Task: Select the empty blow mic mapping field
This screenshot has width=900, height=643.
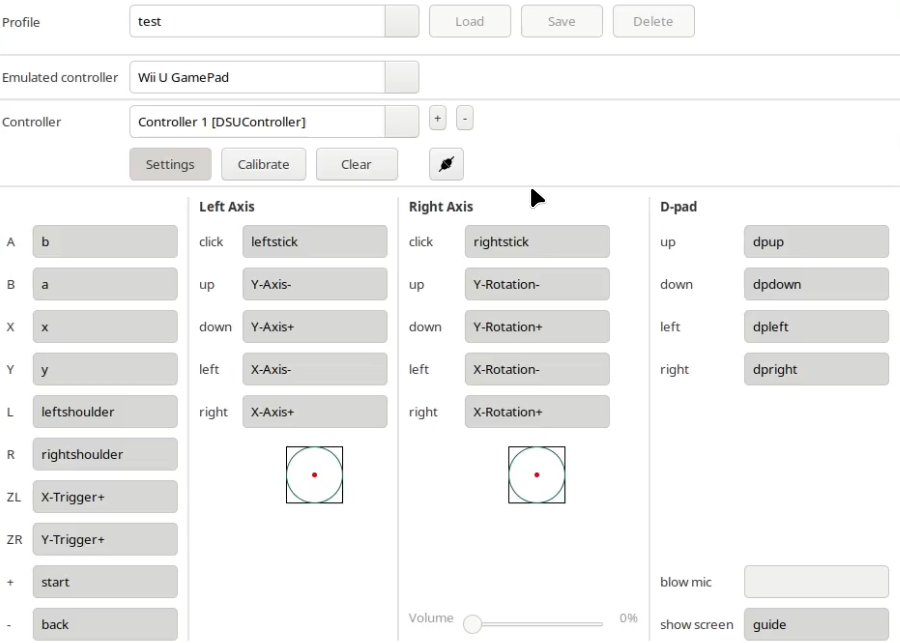Action: (x=816, y=582)
